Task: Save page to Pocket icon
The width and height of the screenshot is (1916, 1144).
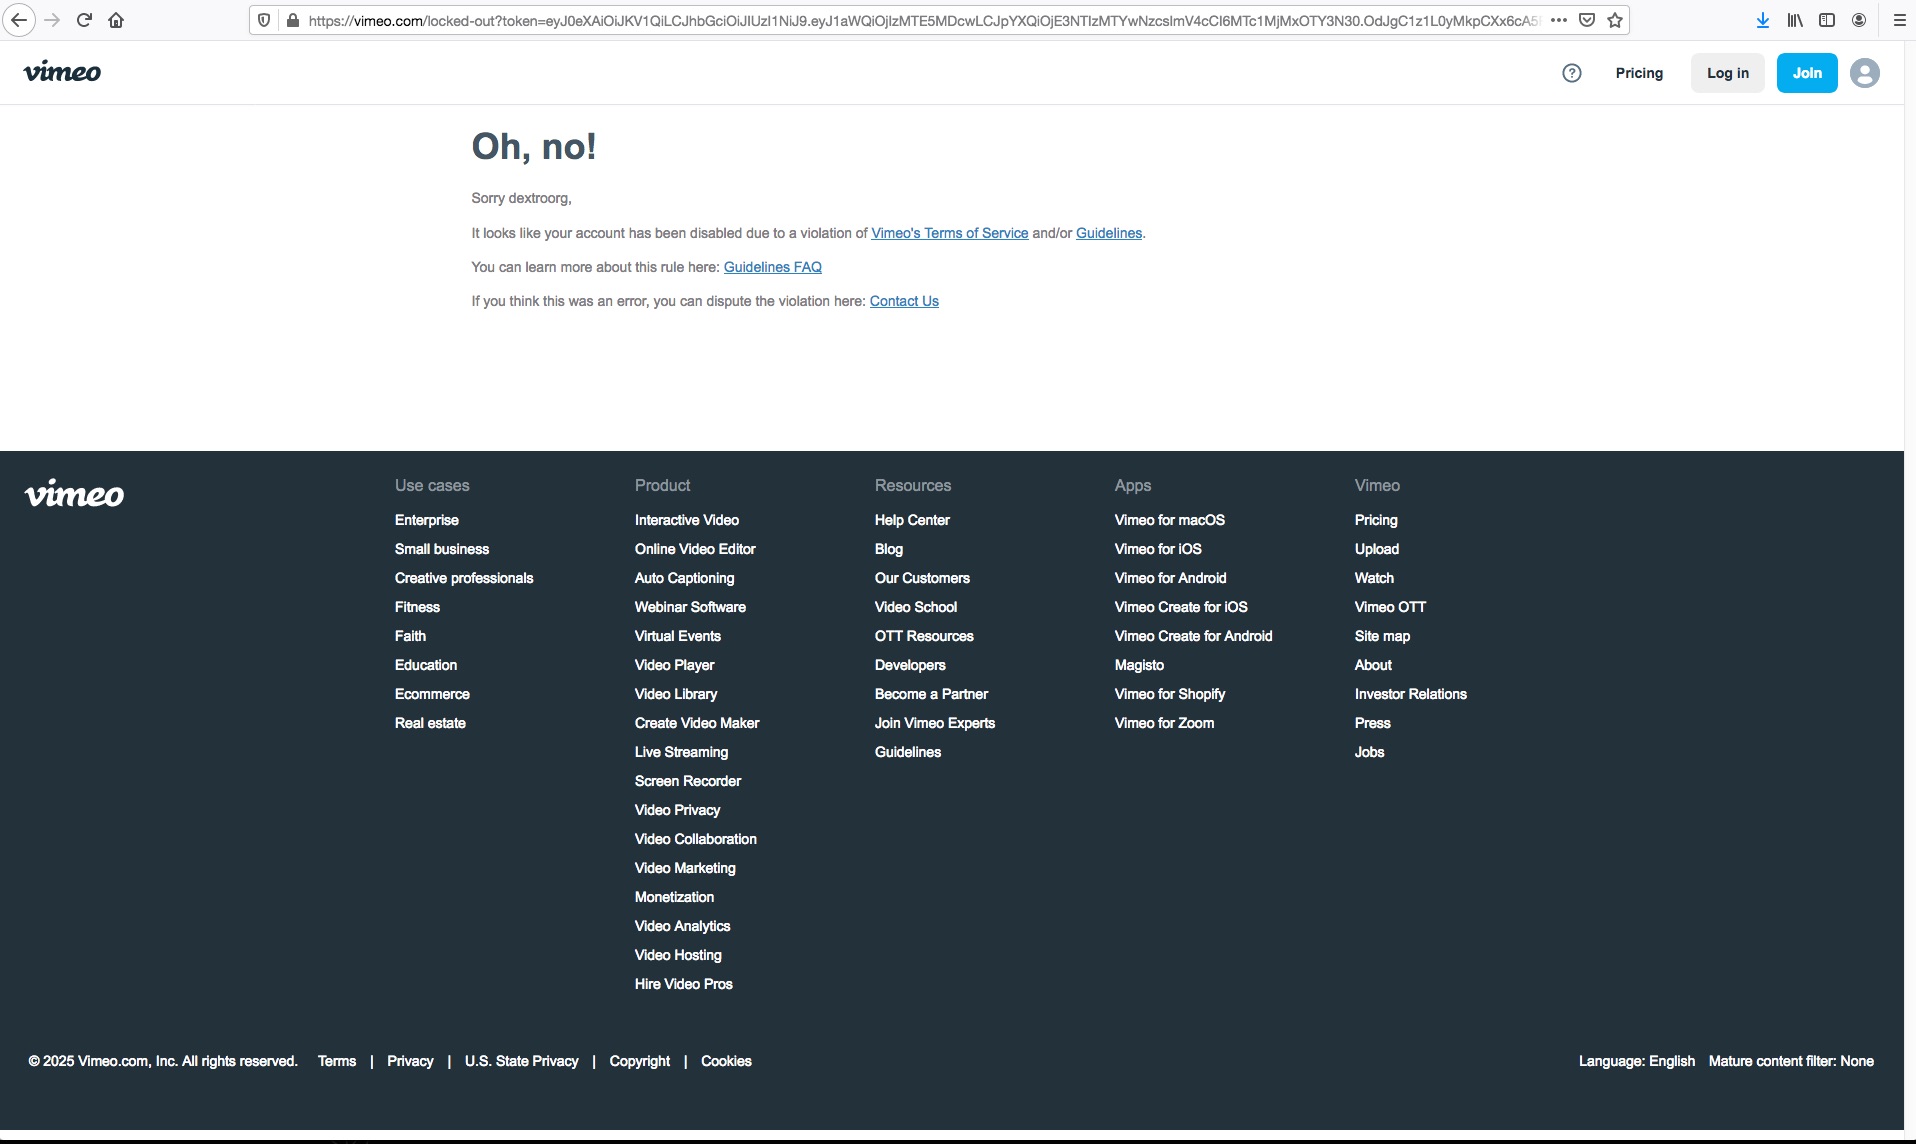Action: tap(1587, 20)
